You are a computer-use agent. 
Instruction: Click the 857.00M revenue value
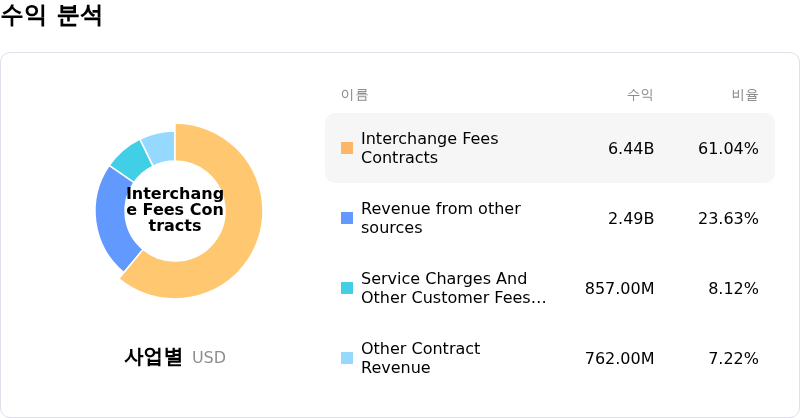[x=619, y=288]
